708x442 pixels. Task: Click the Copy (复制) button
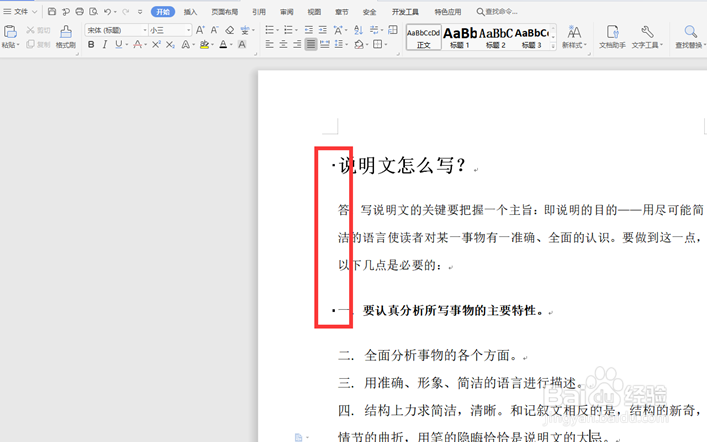pyautogui.click(x=38, y=44)
